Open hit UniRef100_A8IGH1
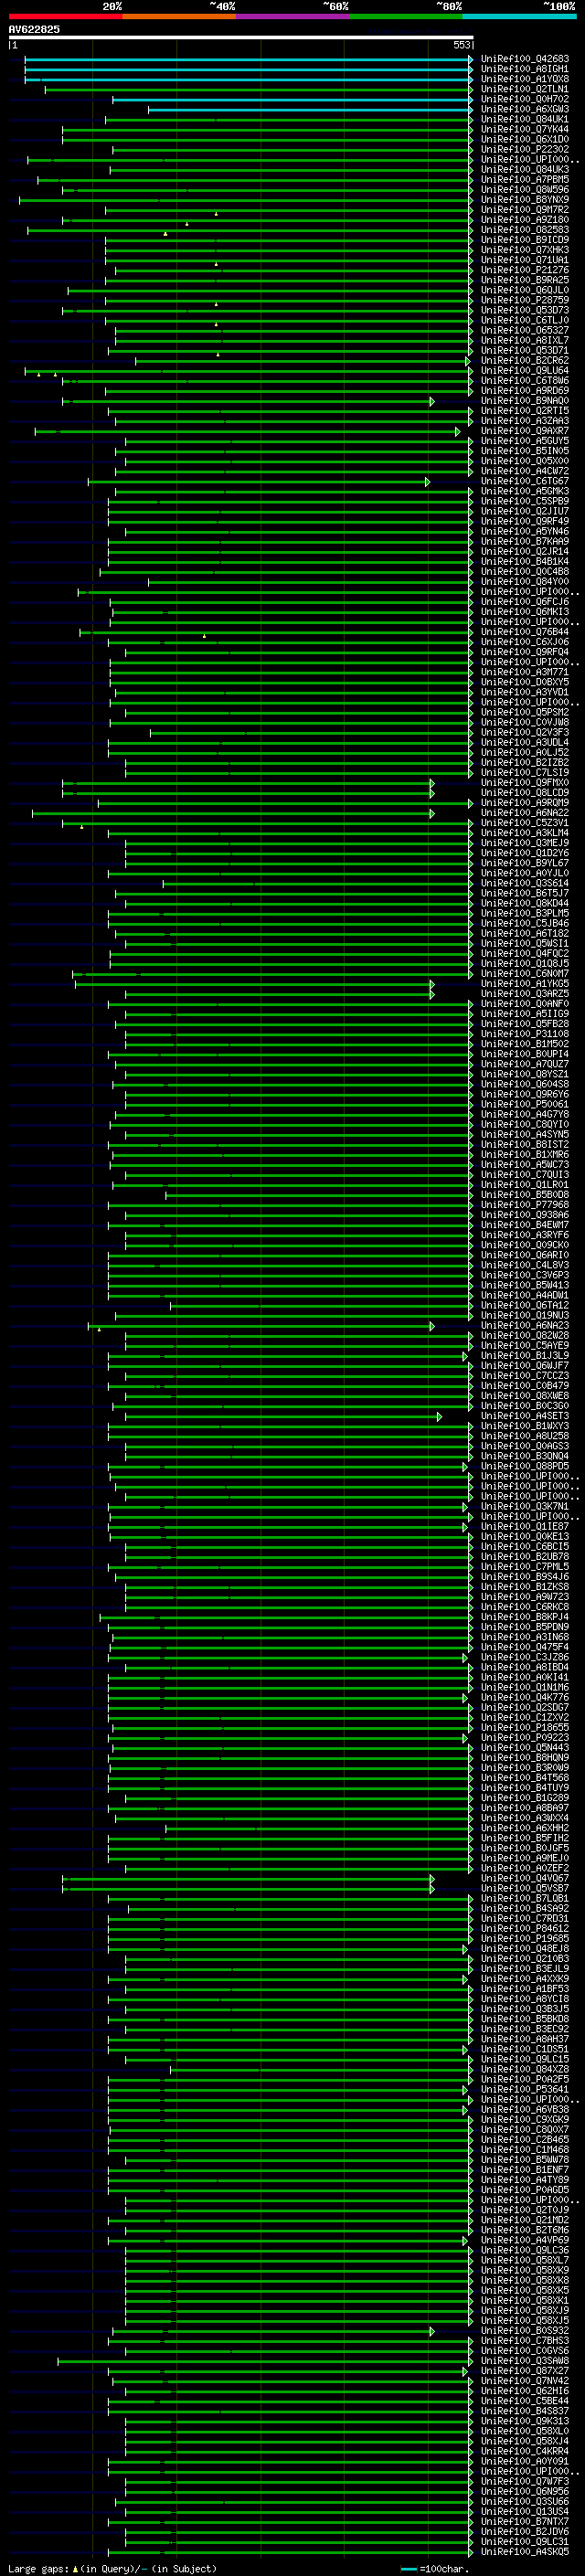The image size is (585, 2576). [525, 69]
